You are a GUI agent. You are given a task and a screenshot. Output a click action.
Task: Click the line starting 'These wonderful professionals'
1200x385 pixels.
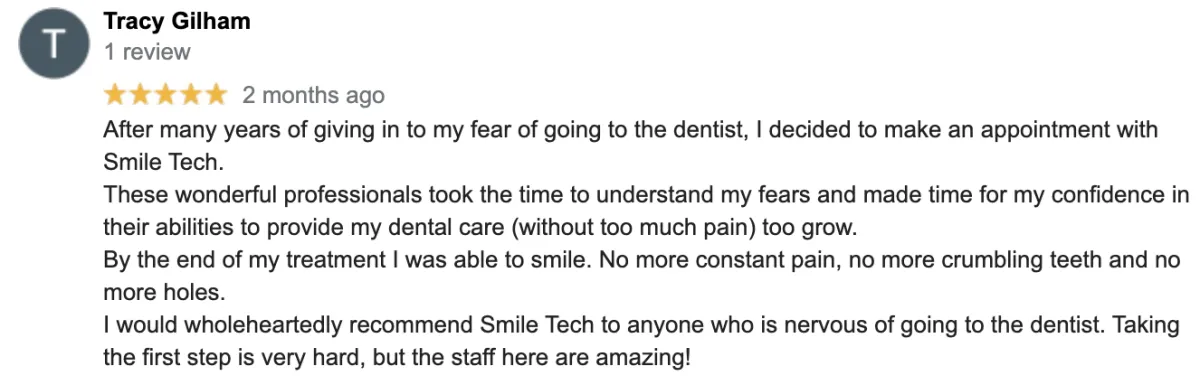pyautogui.click(x=646, y=194)
